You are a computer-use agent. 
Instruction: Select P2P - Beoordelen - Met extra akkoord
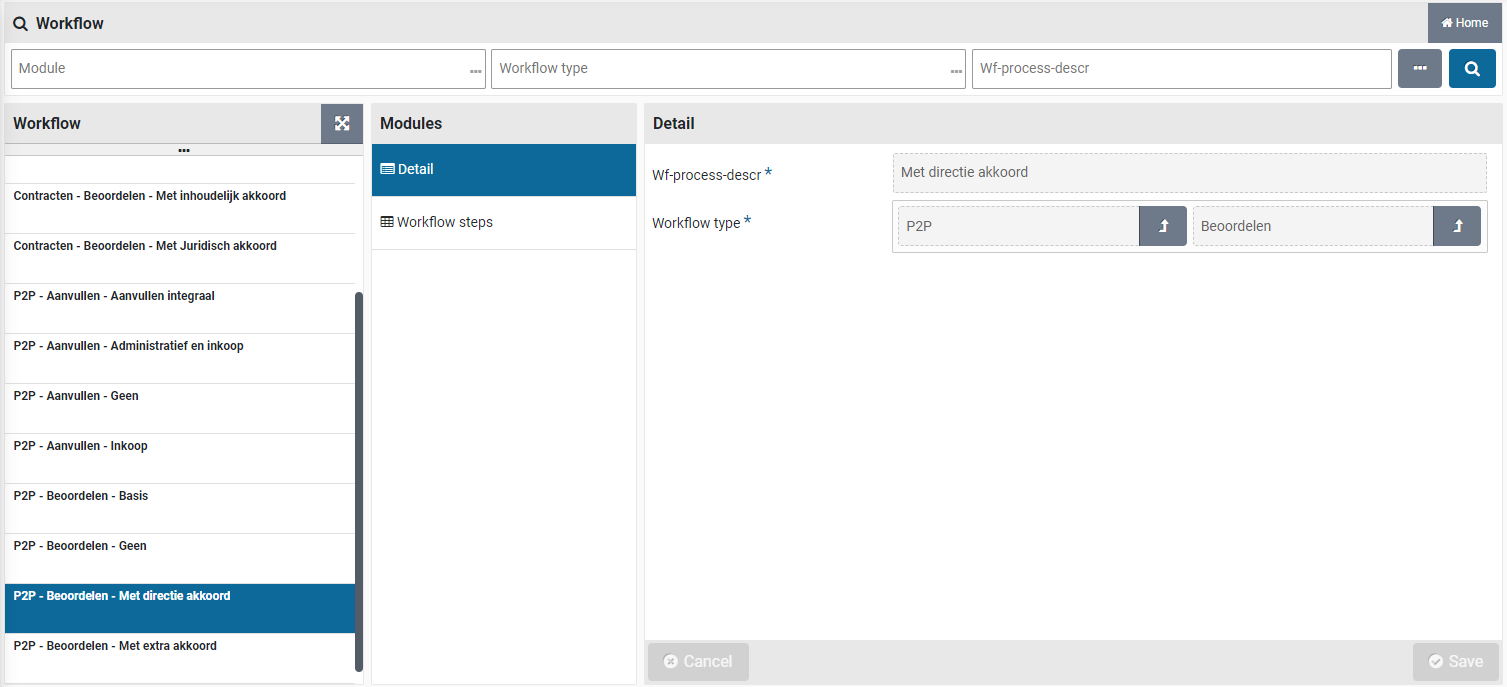pyautogui.click(x=180, y=657)
